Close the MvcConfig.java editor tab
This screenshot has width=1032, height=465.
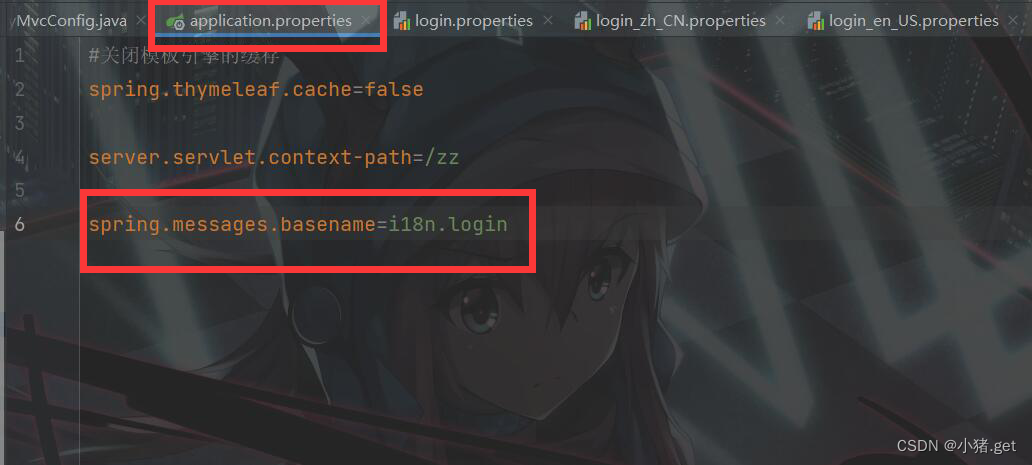(x=140, y=21)
